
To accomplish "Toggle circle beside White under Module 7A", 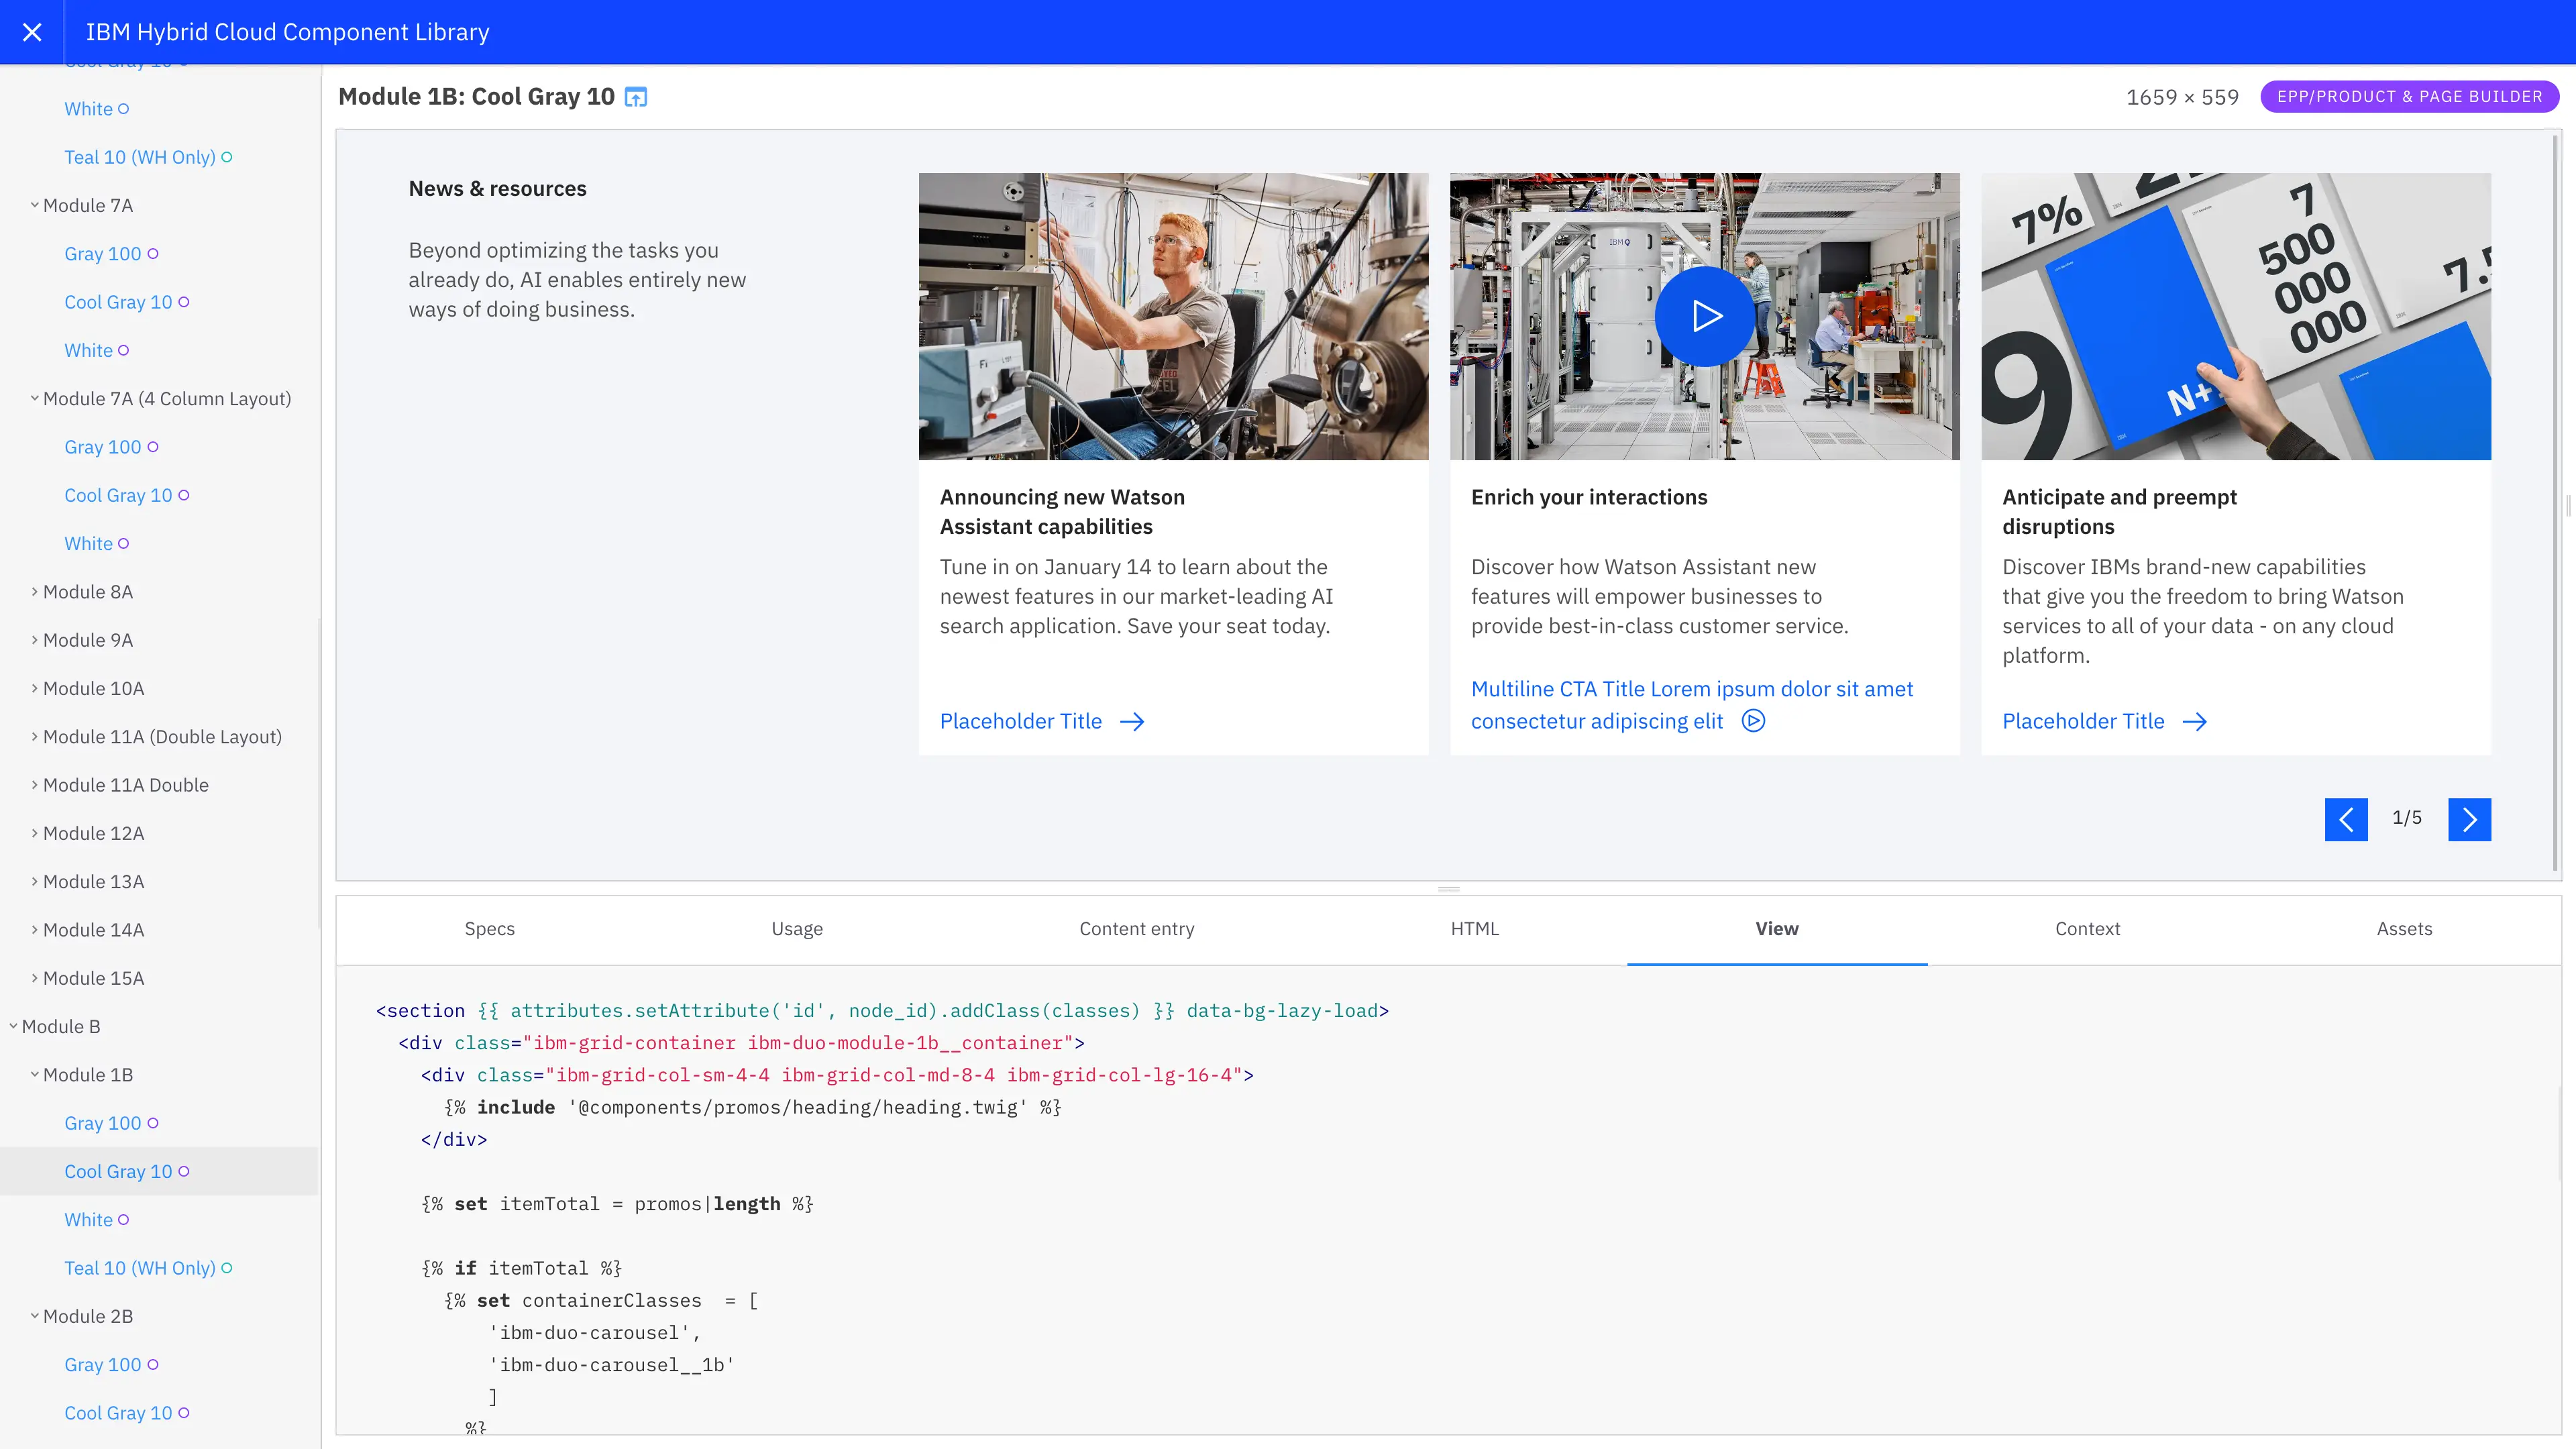I will point(123,350).
